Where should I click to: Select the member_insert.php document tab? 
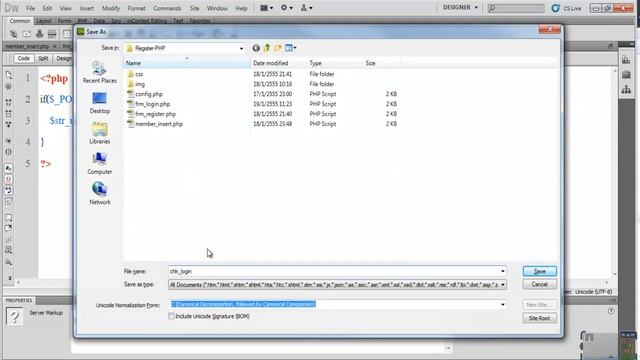coord(27,46)
